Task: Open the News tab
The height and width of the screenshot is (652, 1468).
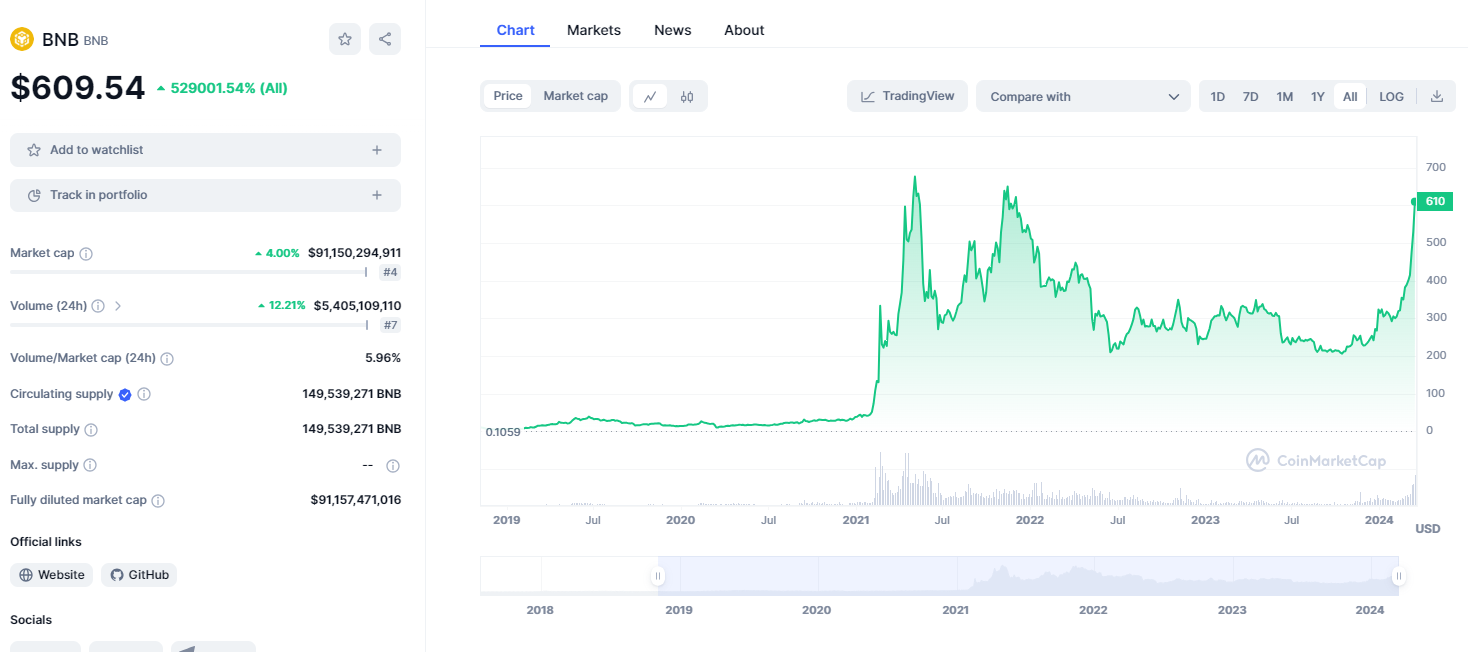Action: [x=672, y=30]
